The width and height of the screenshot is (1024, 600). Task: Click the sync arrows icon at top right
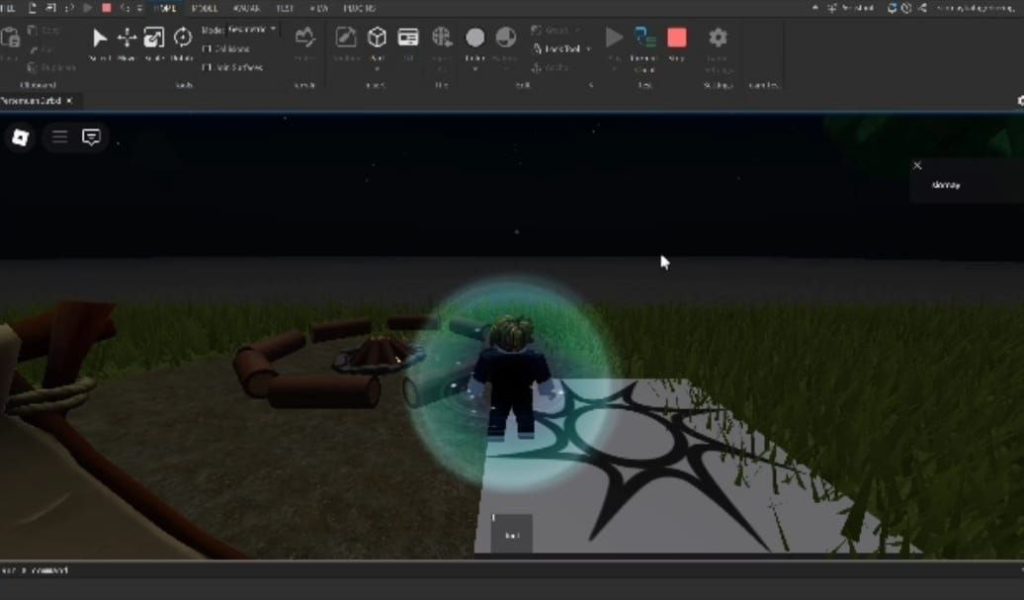pyautogui.click(x=892, y=8)
